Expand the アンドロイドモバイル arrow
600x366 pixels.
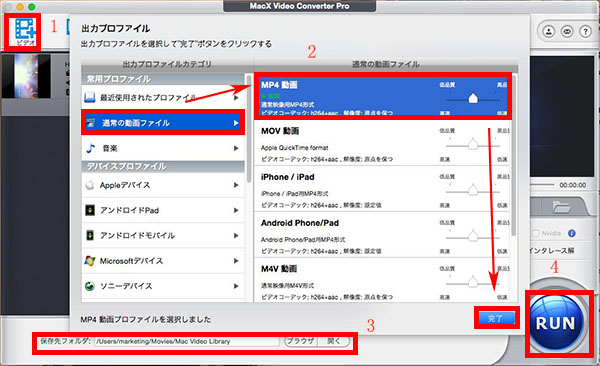[236, 235]
